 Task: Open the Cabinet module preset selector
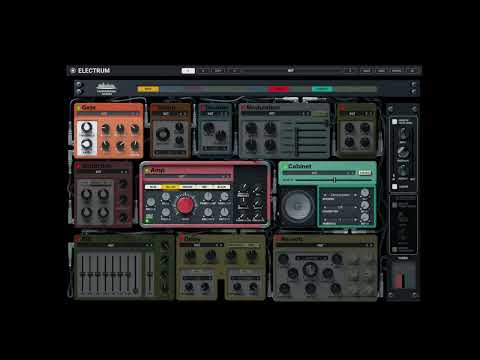(x=319, y=173)
